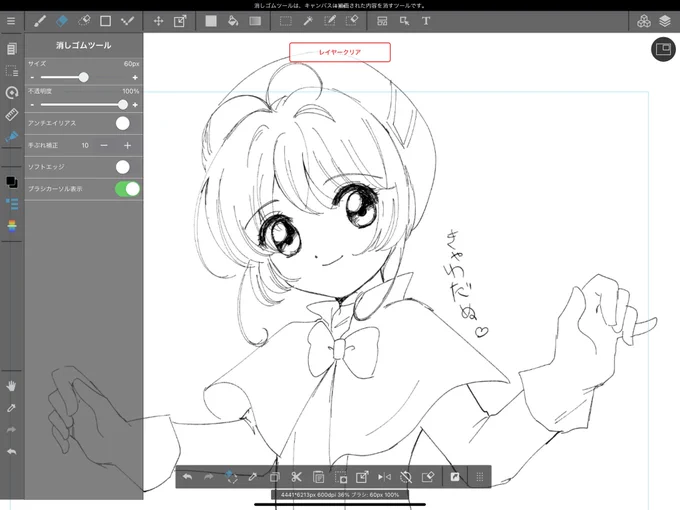Select the dashed rectangle Selection tool
This screenshot has height=510, width=680.
pyautogui.click(x=285, y=21)
